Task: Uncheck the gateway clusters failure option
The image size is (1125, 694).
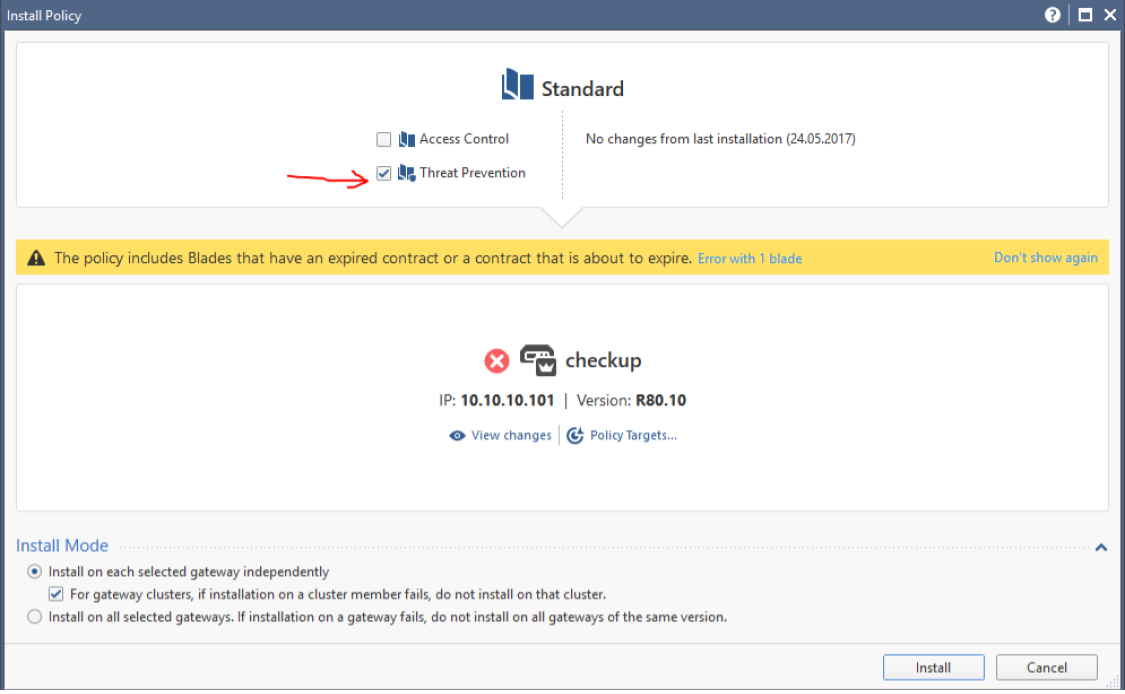Action: click(57, 594)
